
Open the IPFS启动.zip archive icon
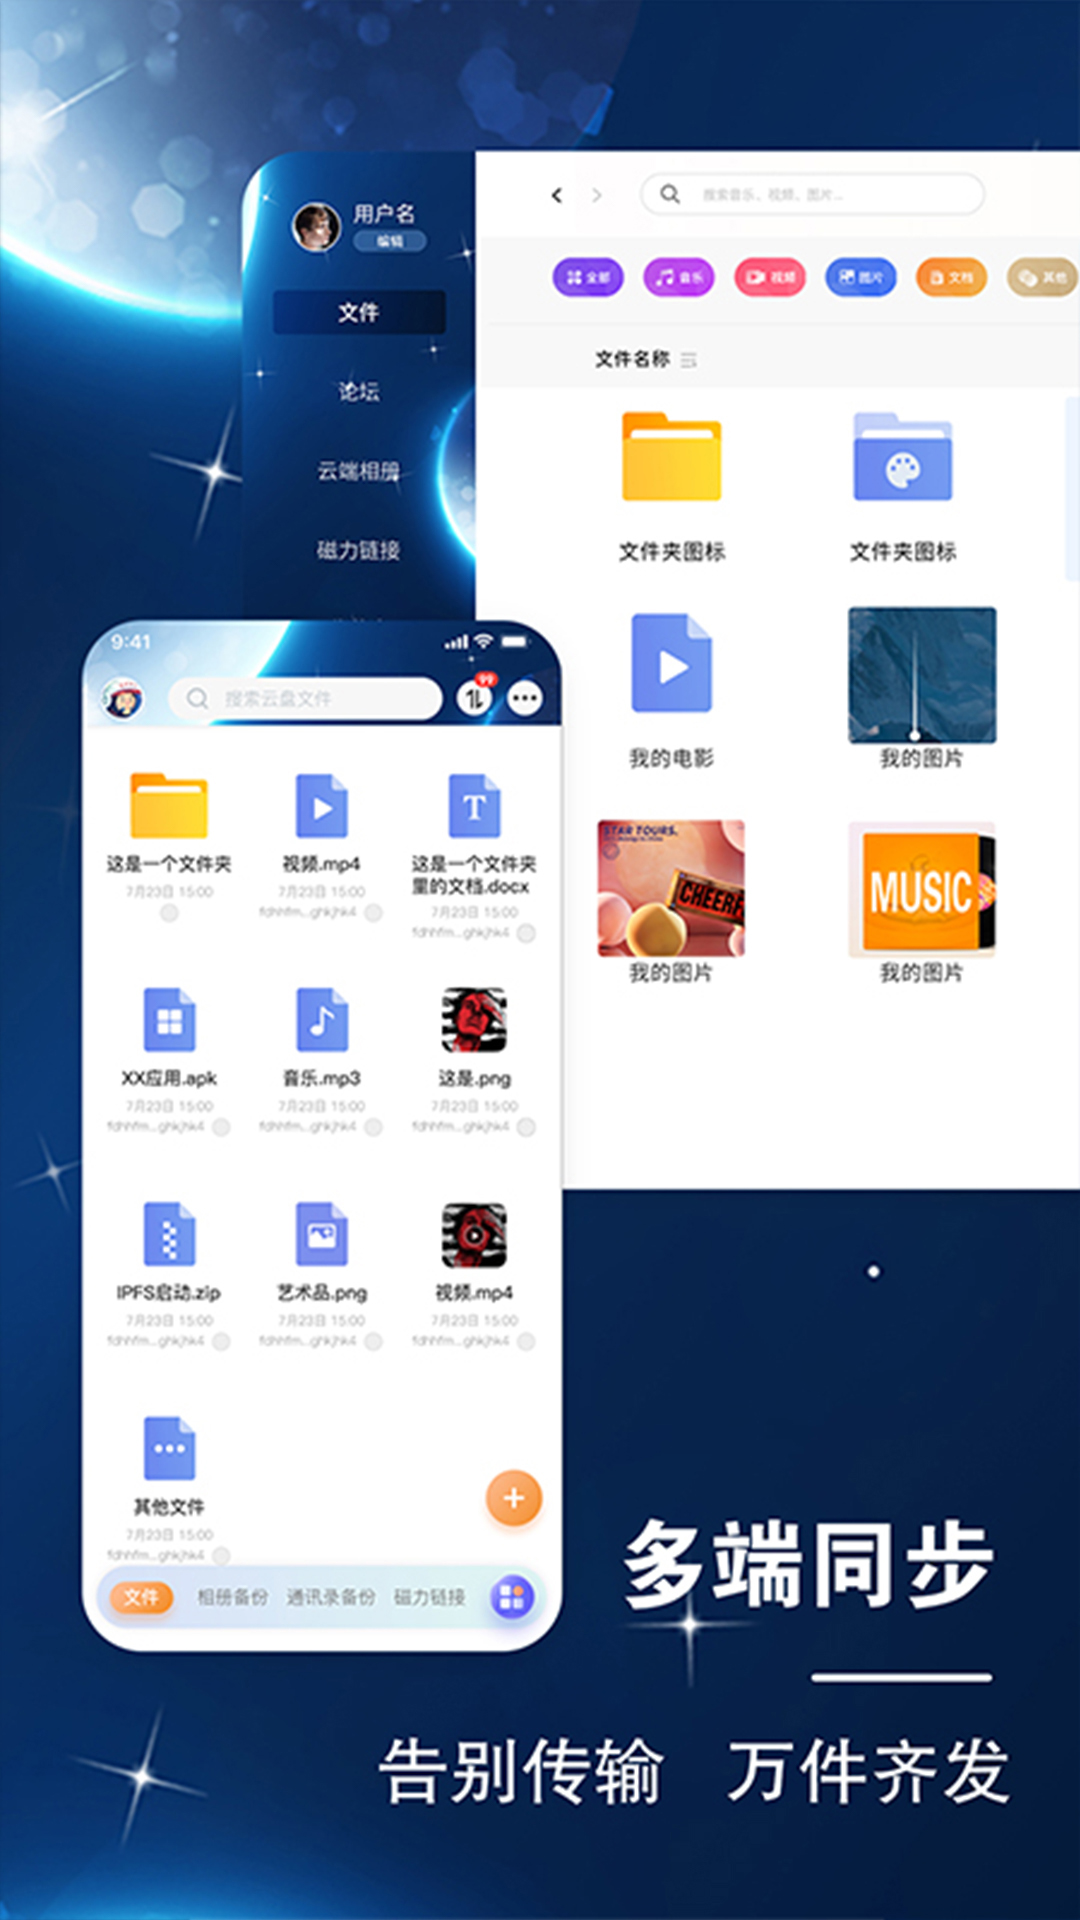169,1234
